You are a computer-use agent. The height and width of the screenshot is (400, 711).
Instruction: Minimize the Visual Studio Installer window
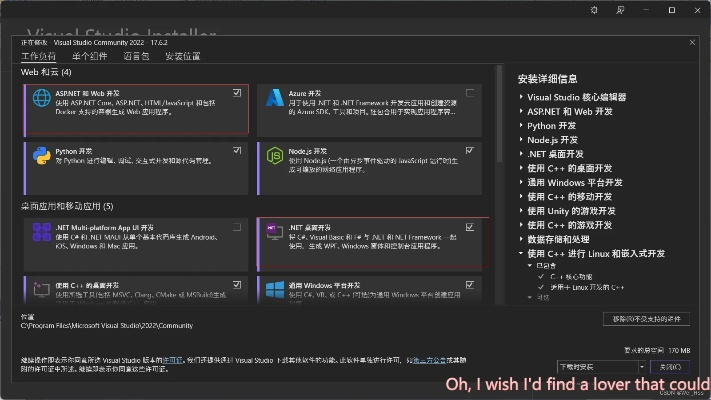[x=646, y=10]
